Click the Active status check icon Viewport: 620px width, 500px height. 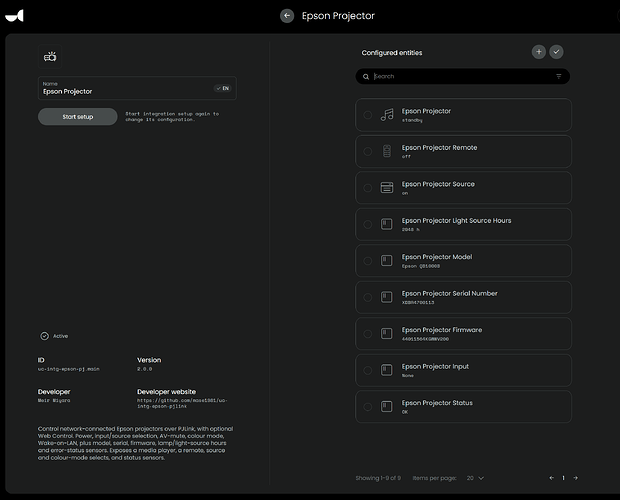tap(44, 336)
